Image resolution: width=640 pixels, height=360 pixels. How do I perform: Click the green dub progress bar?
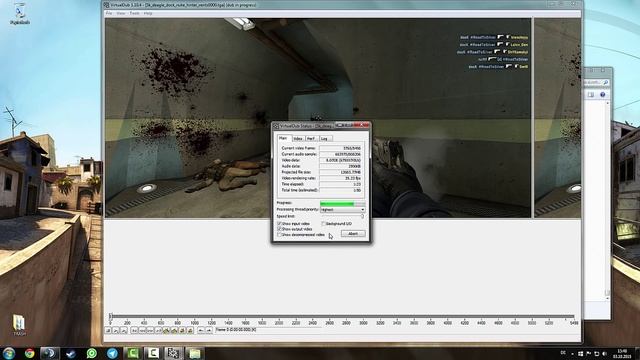tap(342, 203)
